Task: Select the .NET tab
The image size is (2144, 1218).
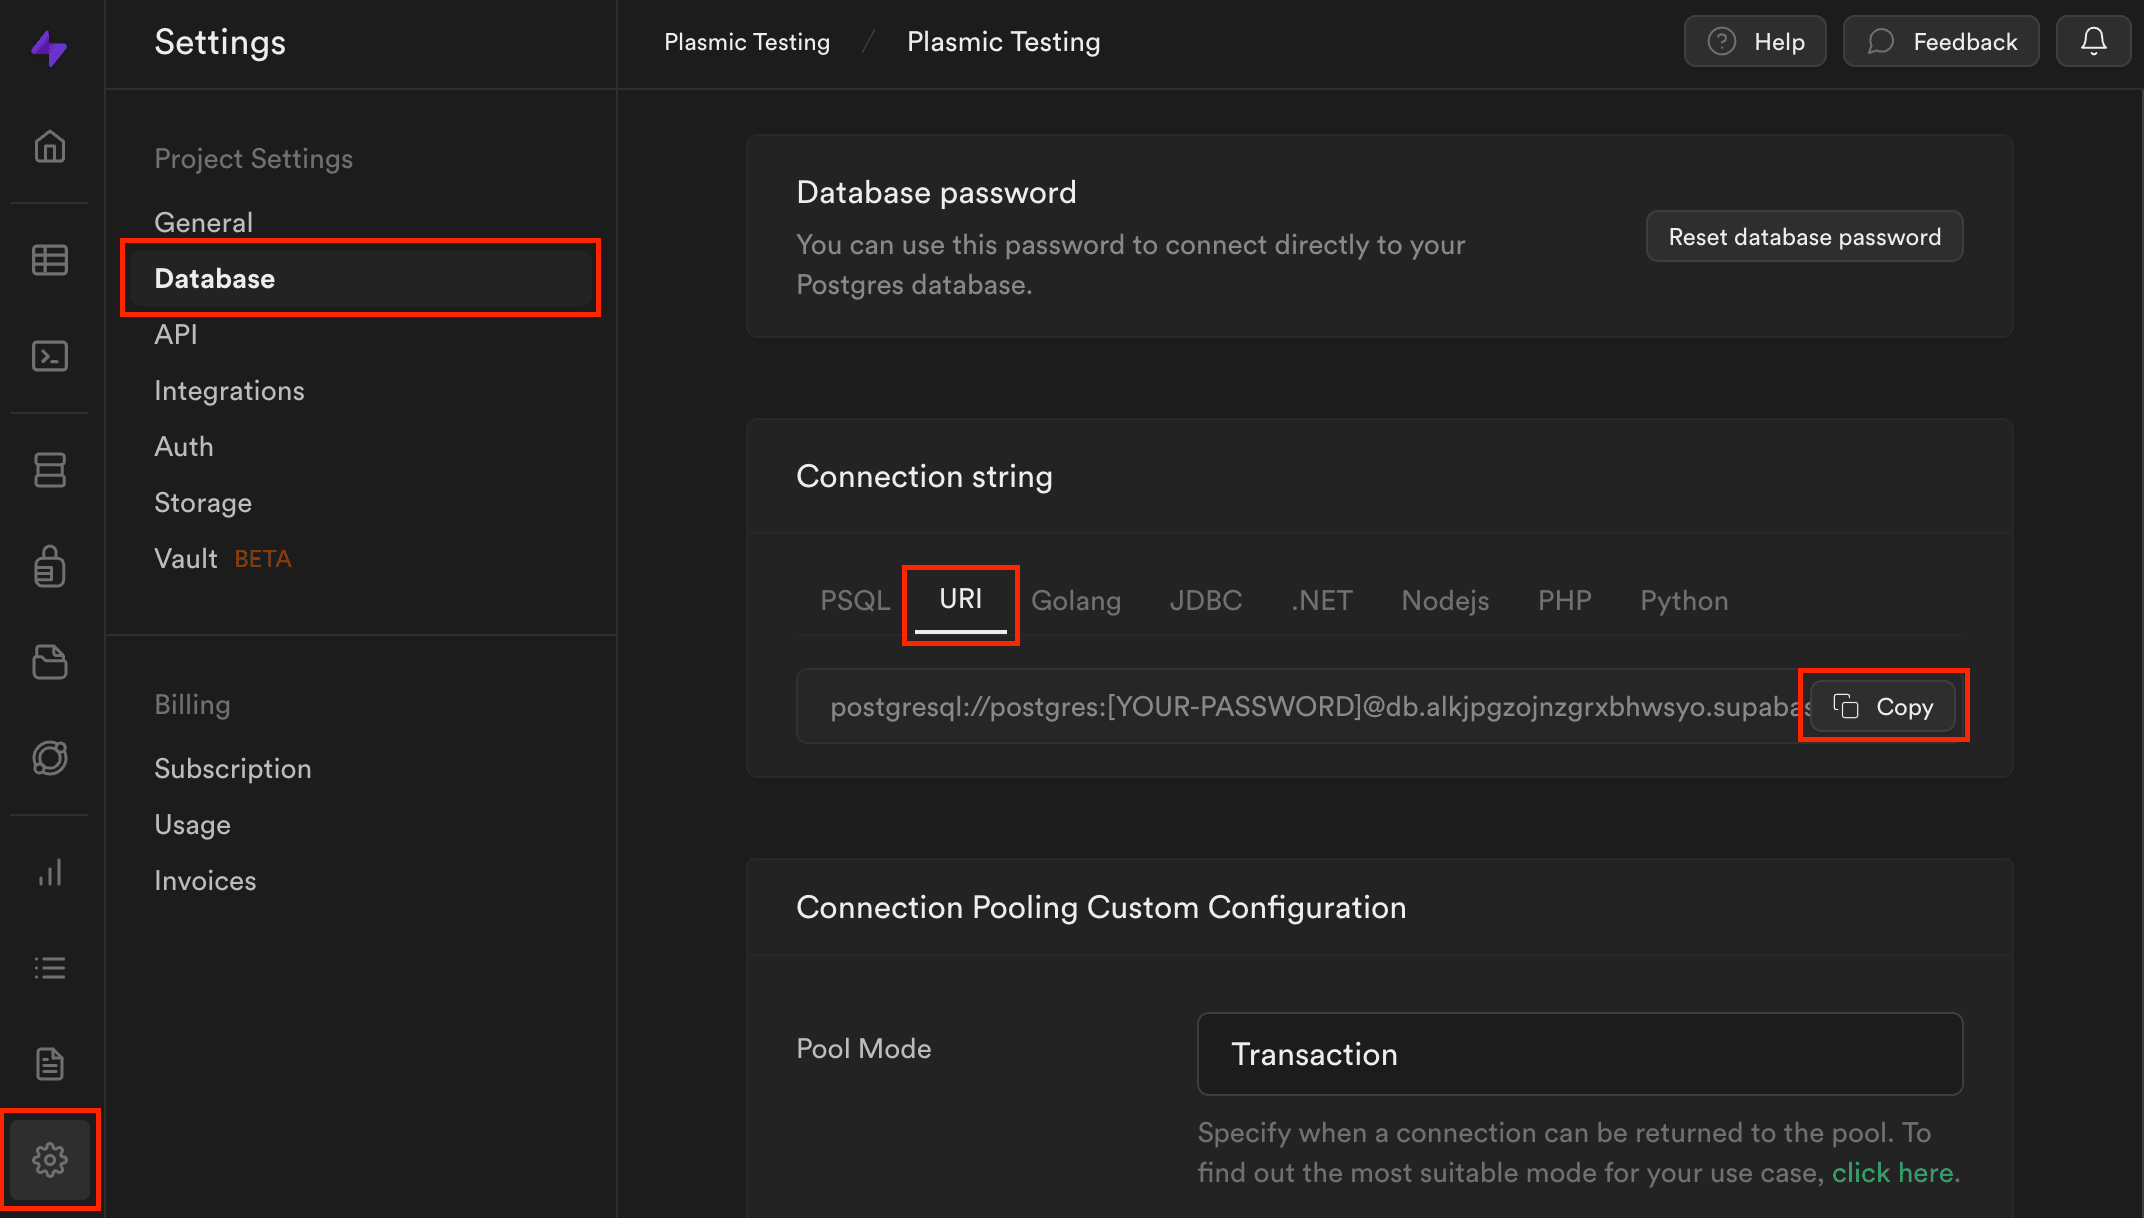Action: pyautogui.click(x=1322, y=600)
